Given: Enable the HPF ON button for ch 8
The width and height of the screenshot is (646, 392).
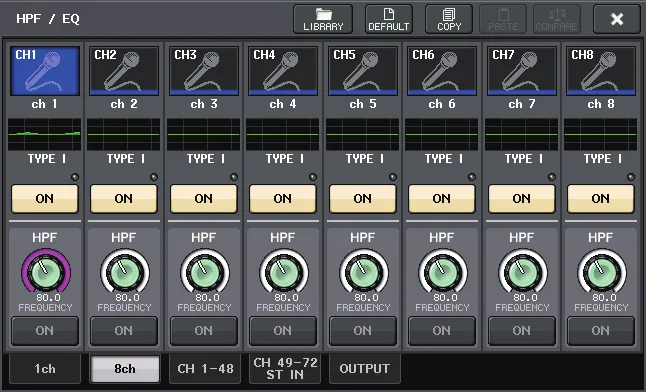Looking at the screenshot, I should (x=601, y=331).
